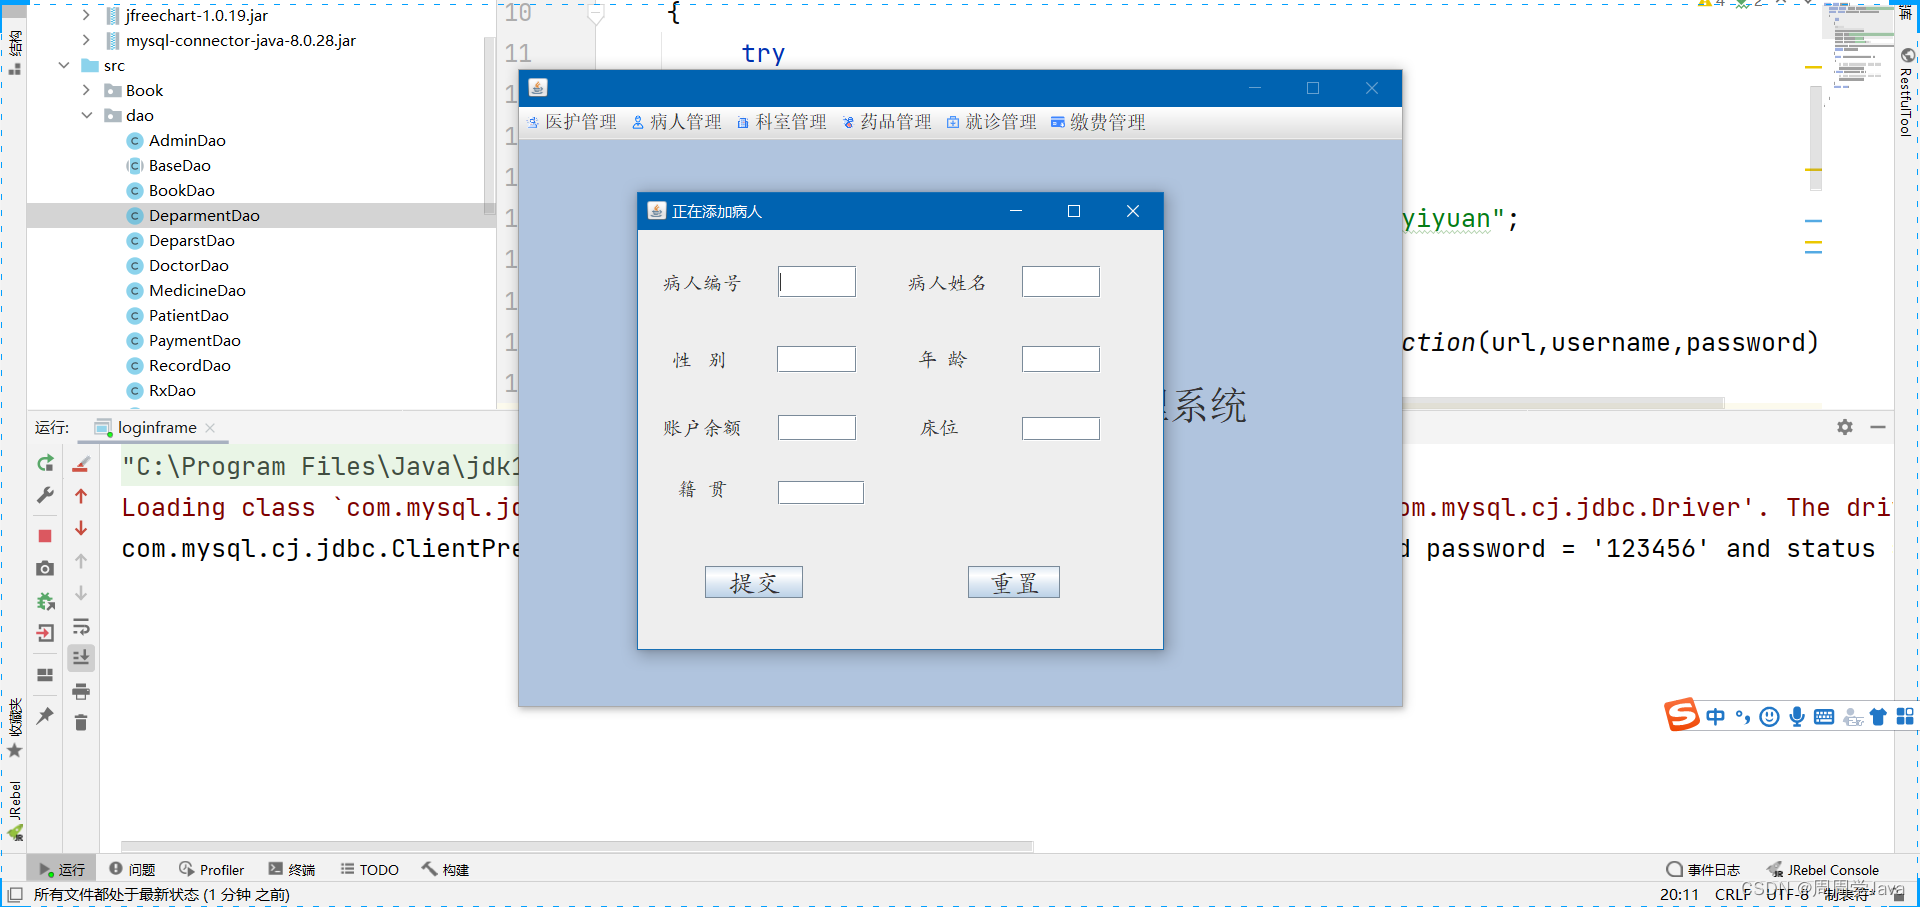
Task: Expand the jfreechart-1.0.19.jar entry
Action: tap(87, 15)
